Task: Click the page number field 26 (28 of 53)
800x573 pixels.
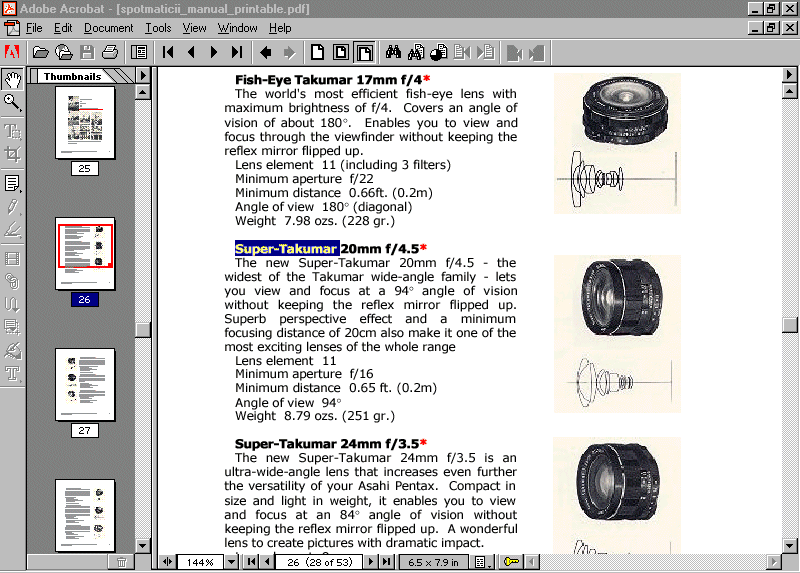Action: (x=319, y=562)
